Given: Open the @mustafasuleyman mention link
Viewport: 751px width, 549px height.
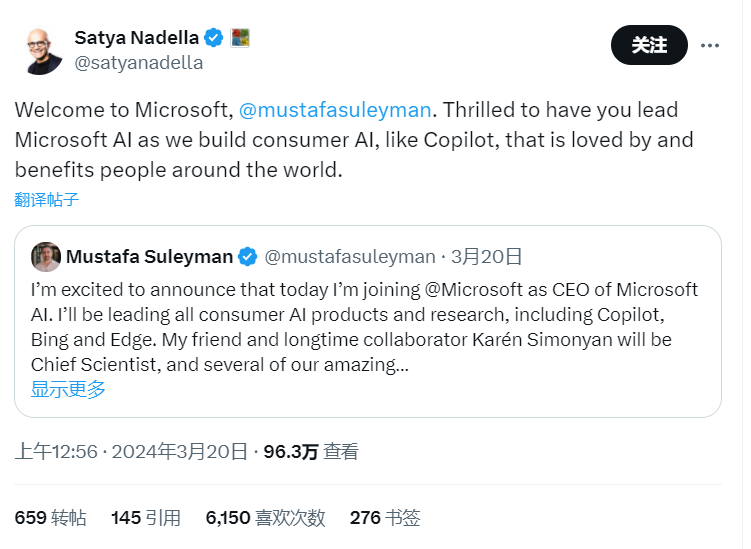Looking at the screenshot, I should (x=335, y=107).
